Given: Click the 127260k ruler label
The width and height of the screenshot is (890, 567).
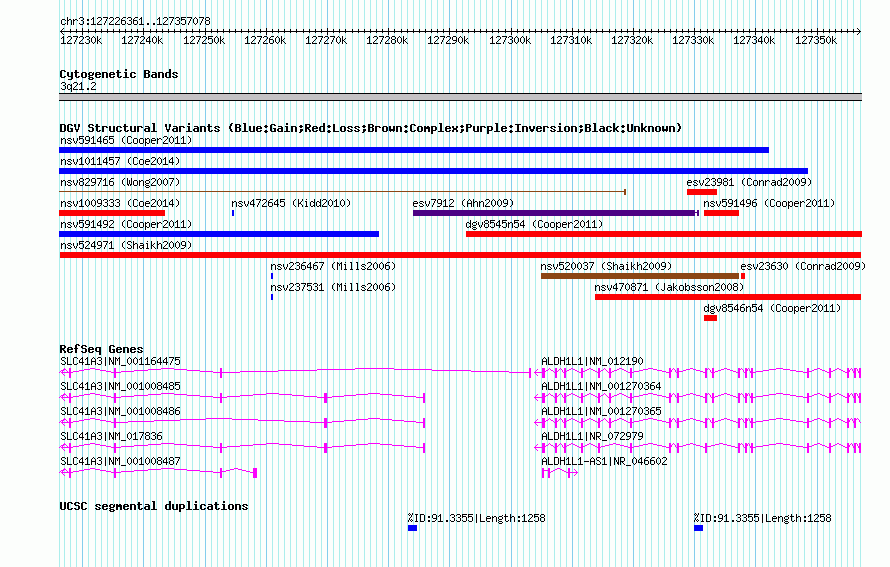Looking at the screenshot, I should pyautogui.click(x=265, y=41).
